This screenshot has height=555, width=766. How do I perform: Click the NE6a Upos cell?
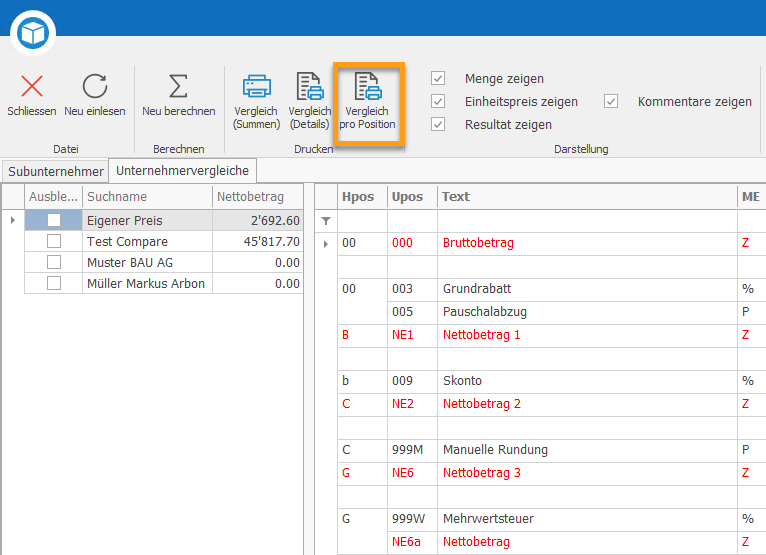click(x=412, y=542)
